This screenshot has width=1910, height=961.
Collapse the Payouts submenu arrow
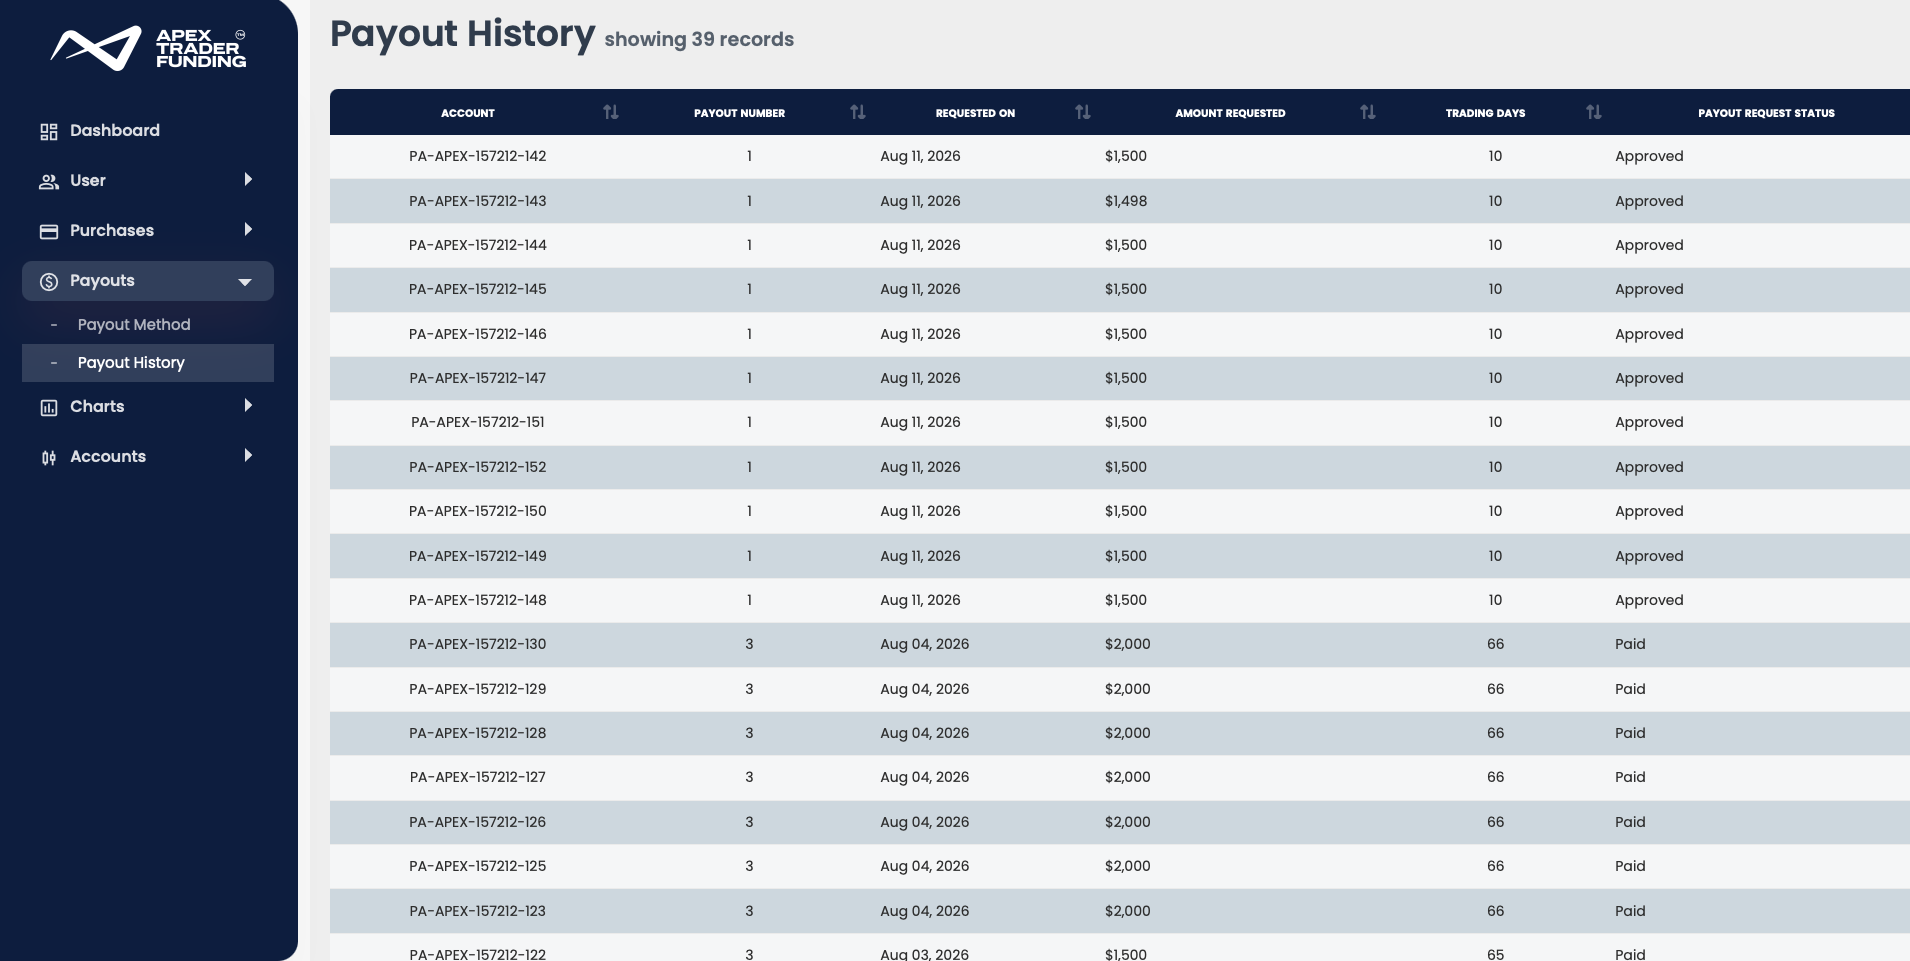(x=245, y=282)
